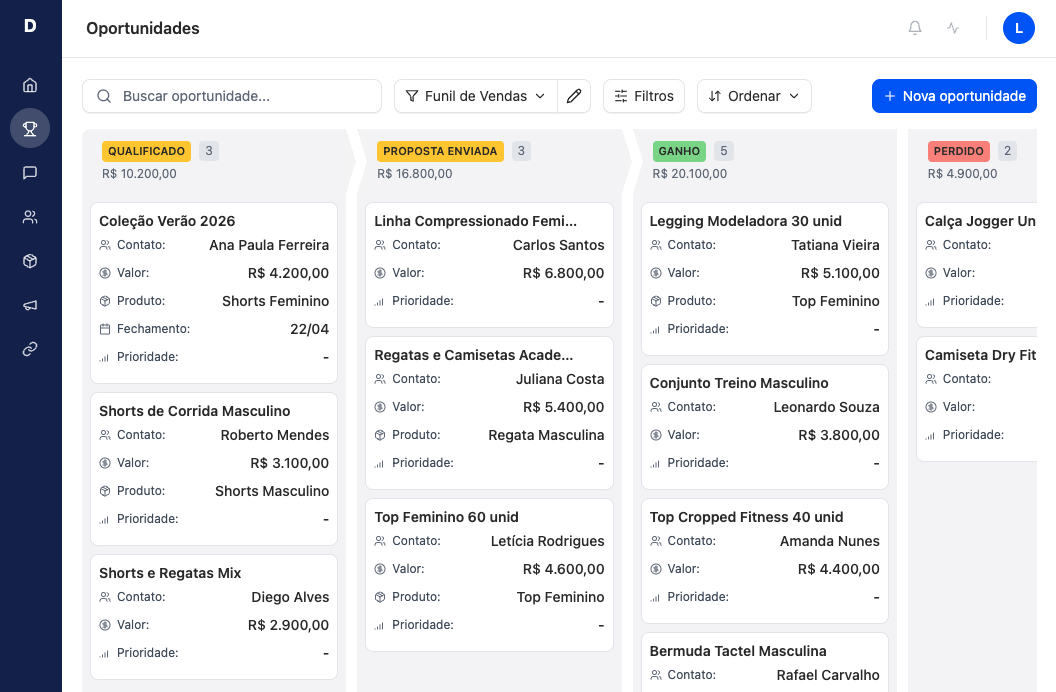Click the Buscar oportunidade search field
The image size is (1056, 692).
click(x=231, y=96)
